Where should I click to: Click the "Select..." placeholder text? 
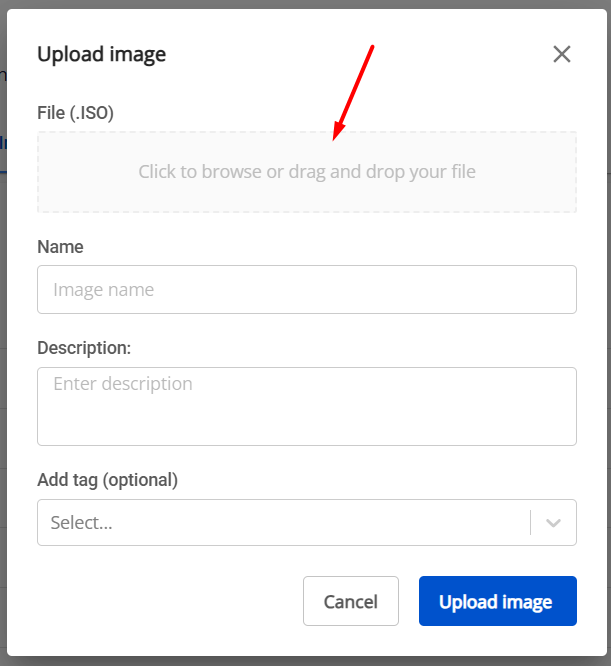tap(81, 522)
